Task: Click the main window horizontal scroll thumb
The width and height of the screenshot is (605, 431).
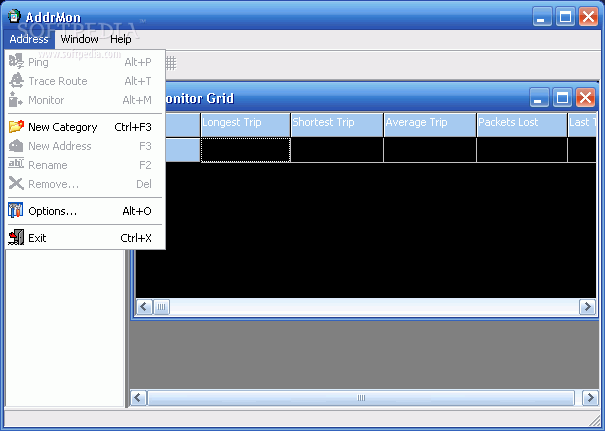Action: pyautogui.click(x=361, y=398)
